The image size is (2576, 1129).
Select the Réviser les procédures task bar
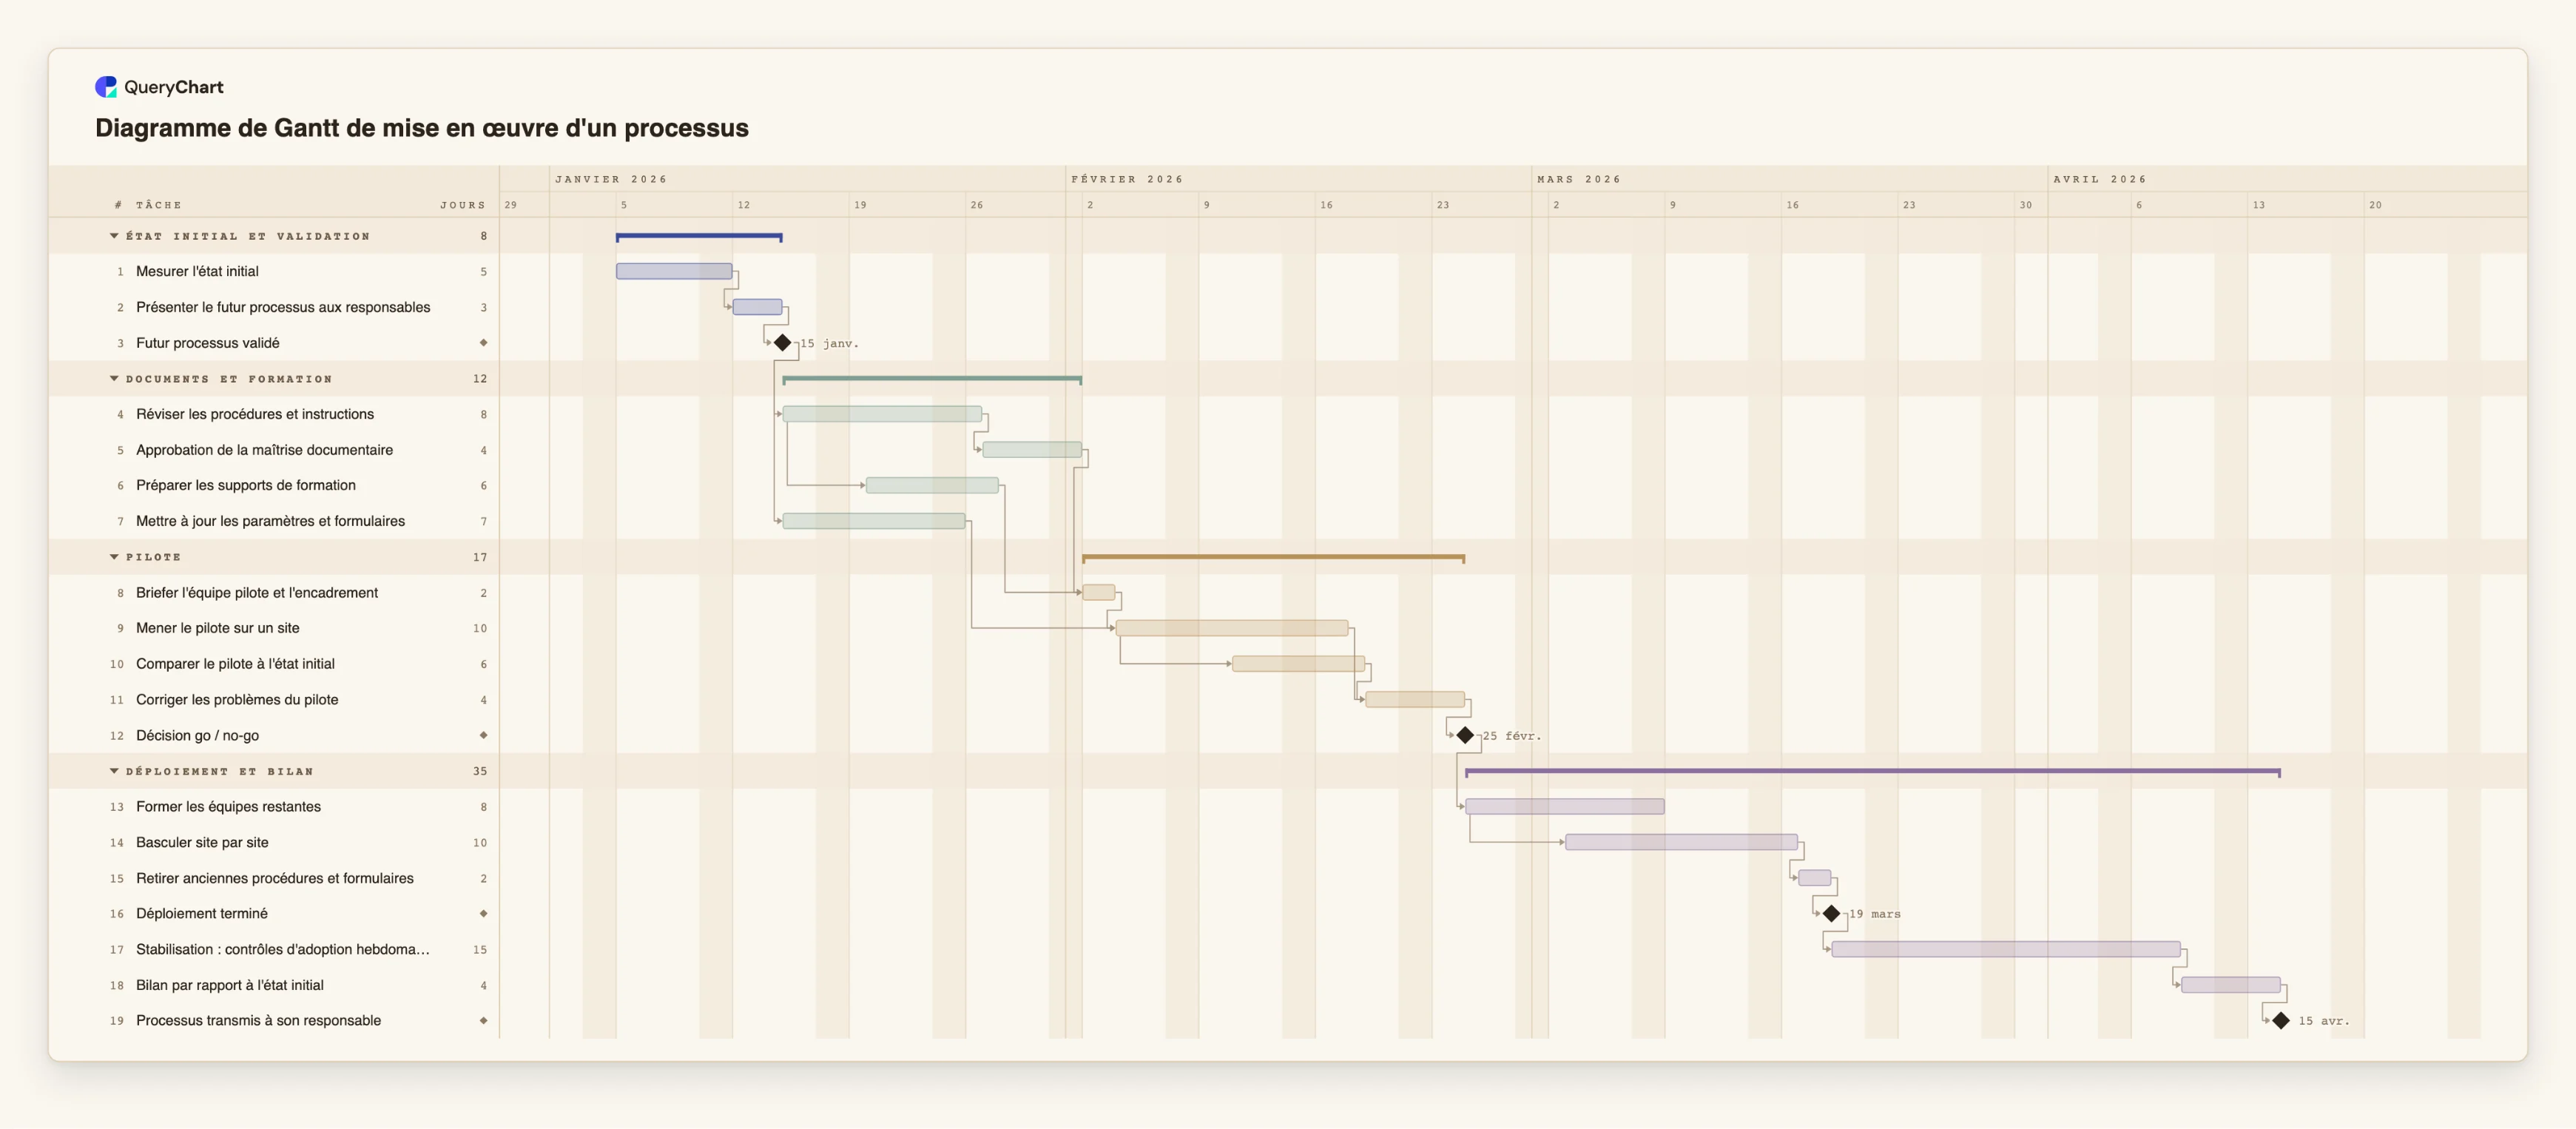point(882,414)
